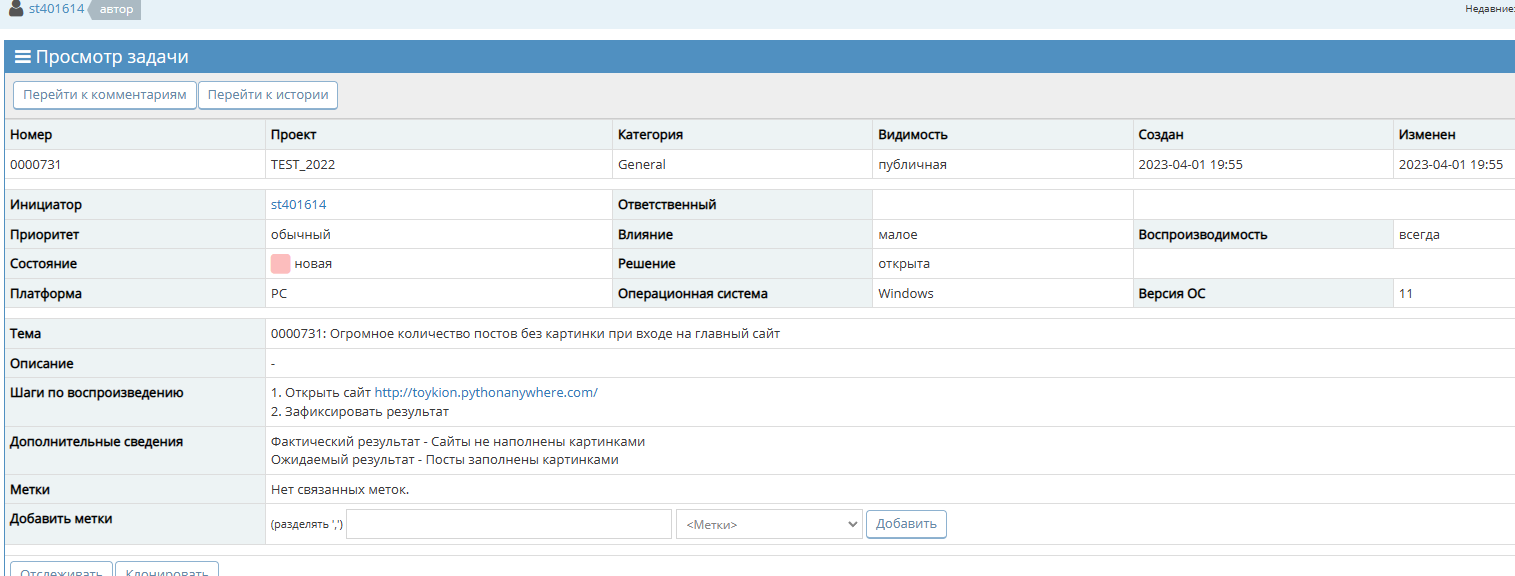Click the Описание label
Screen dimensions: 1515x576
42,364
